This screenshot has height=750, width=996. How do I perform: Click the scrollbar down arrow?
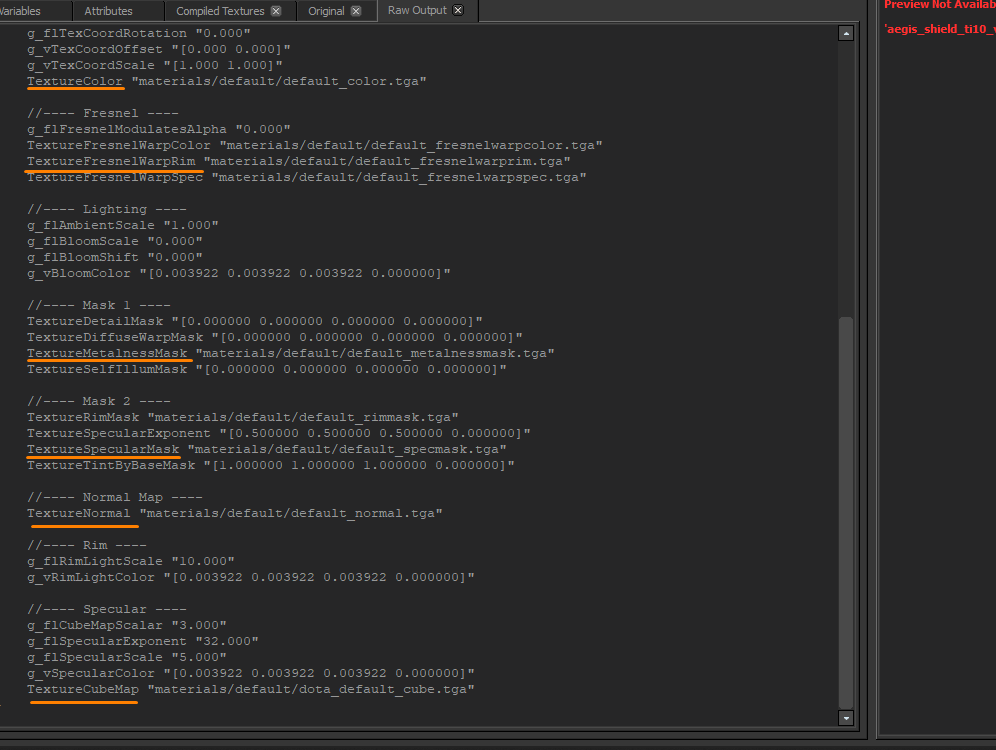[845, 717]
